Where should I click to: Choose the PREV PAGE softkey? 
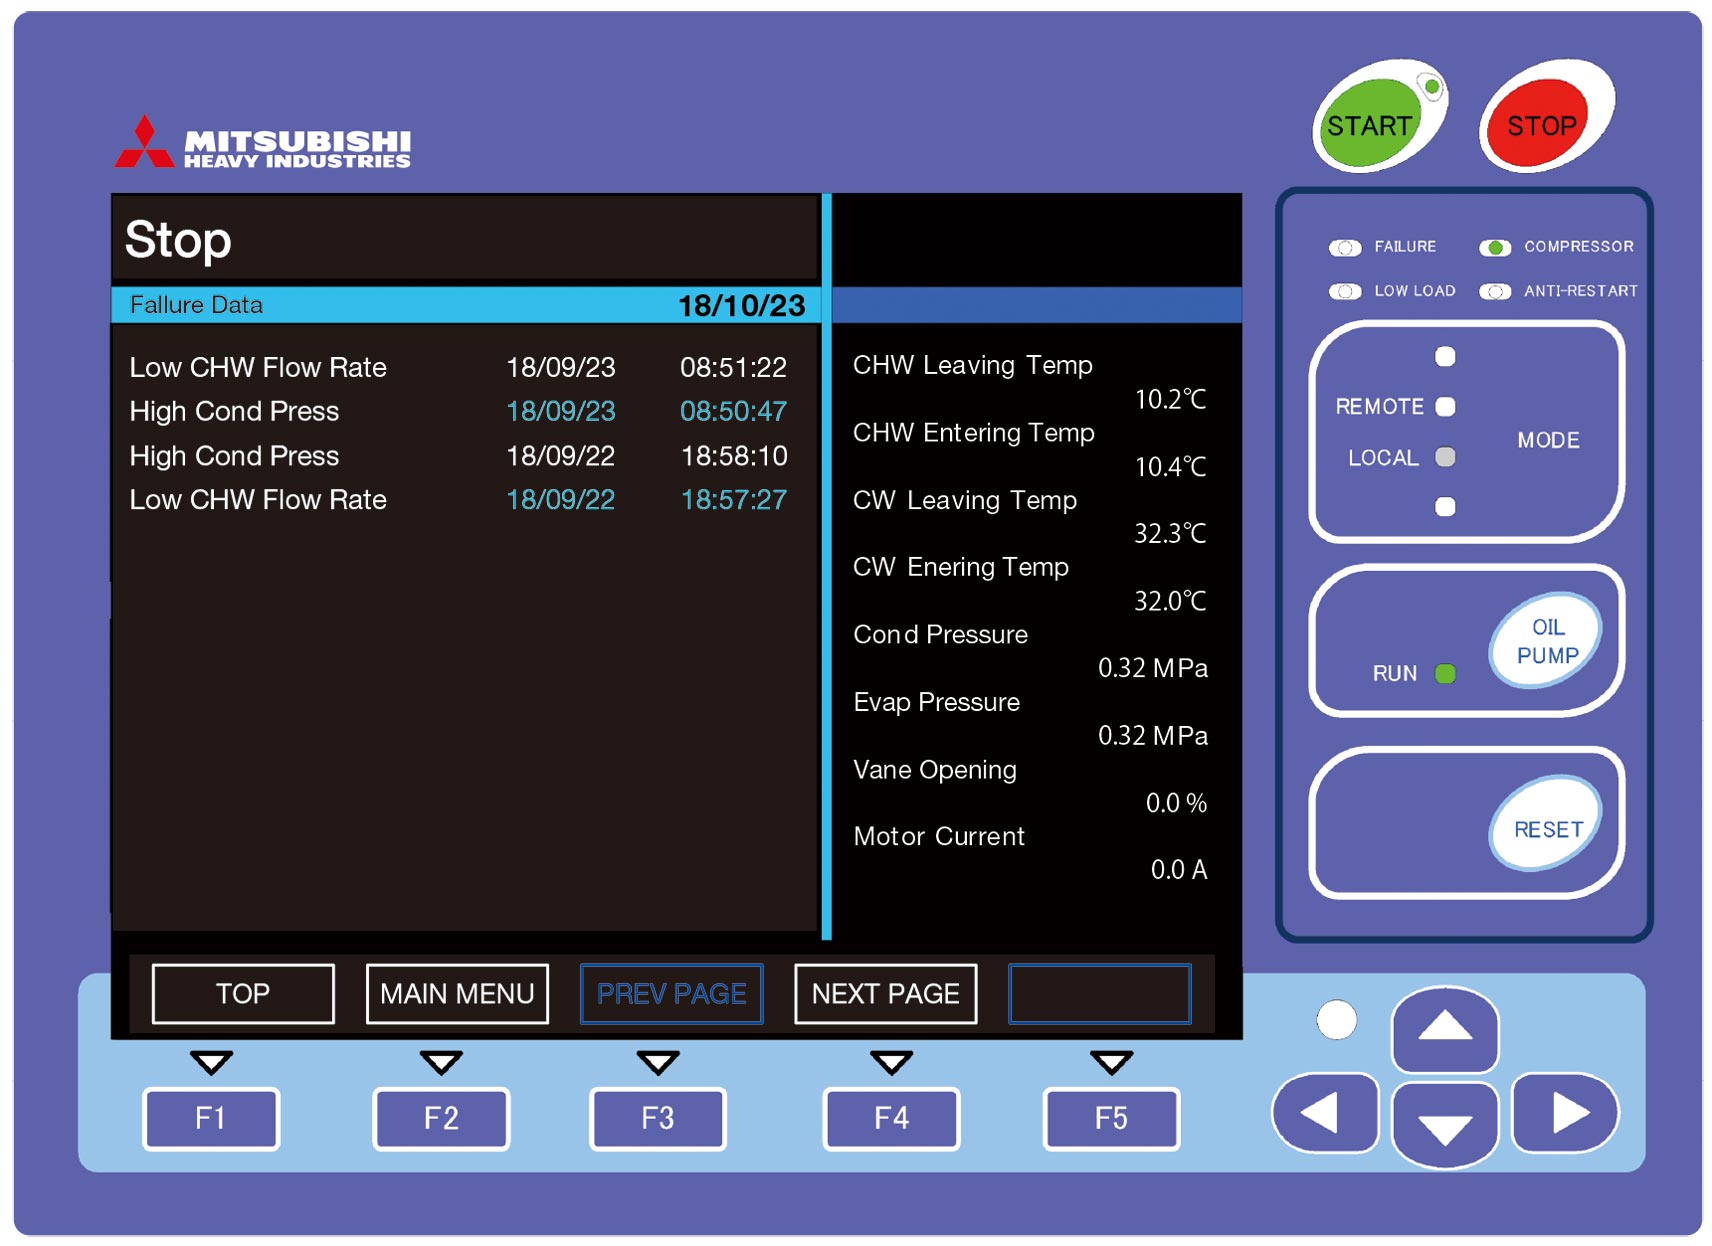click(x=671, y=993)
